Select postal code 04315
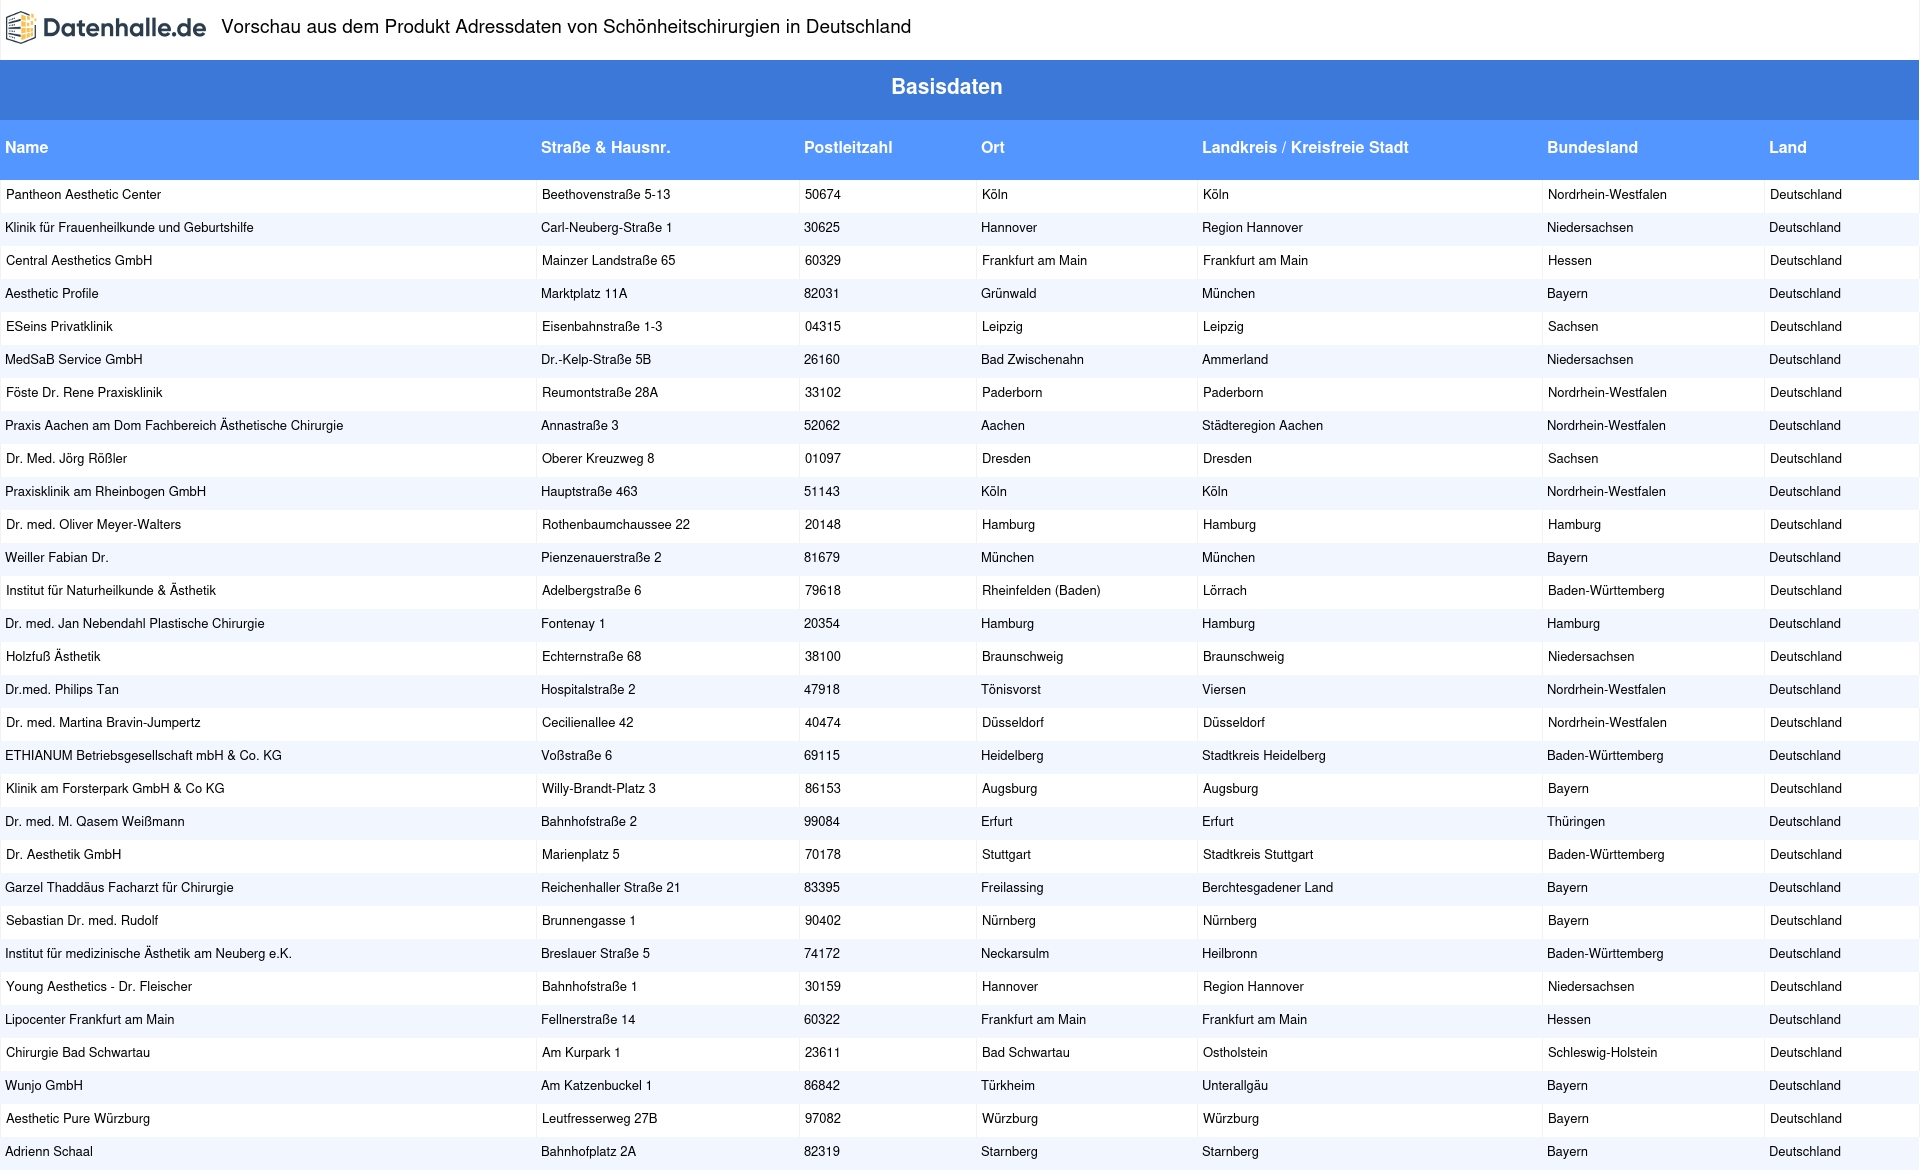This screenshot has height=1170, width=1920. 823,326
